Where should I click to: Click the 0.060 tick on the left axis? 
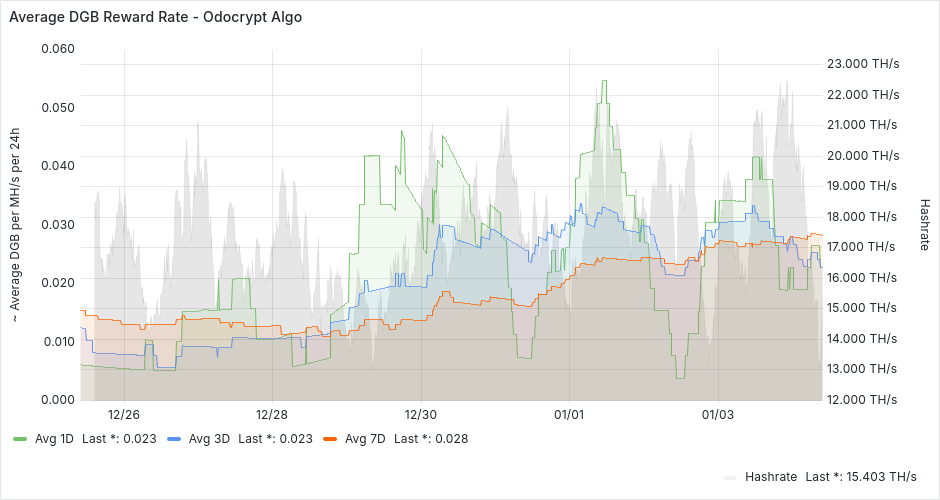[57, 49]
